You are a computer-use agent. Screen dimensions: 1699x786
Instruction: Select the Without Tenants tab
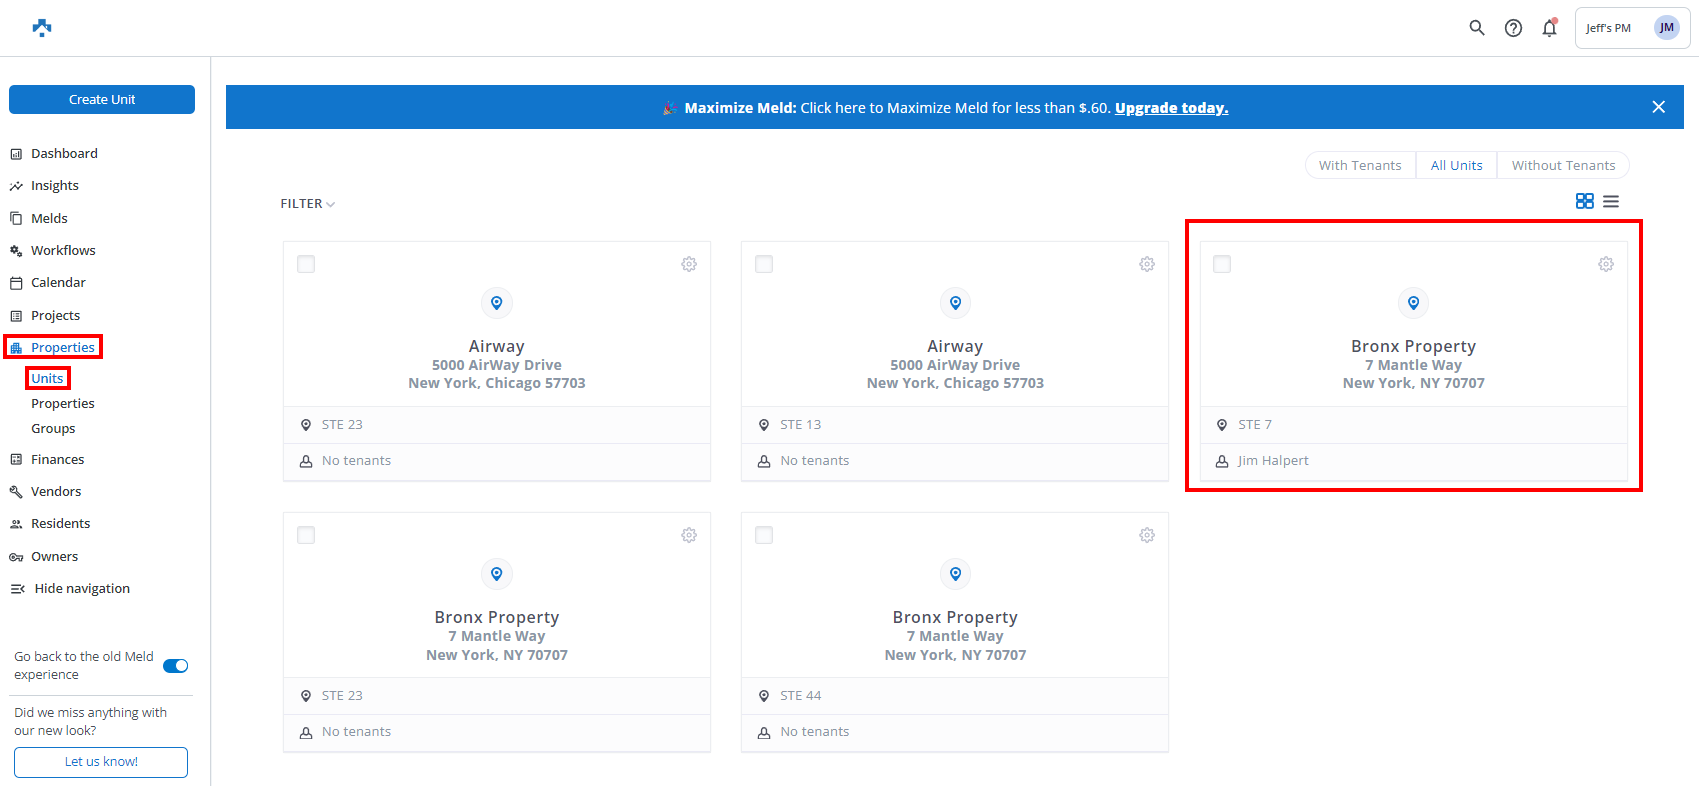(x=1563, y=165)
